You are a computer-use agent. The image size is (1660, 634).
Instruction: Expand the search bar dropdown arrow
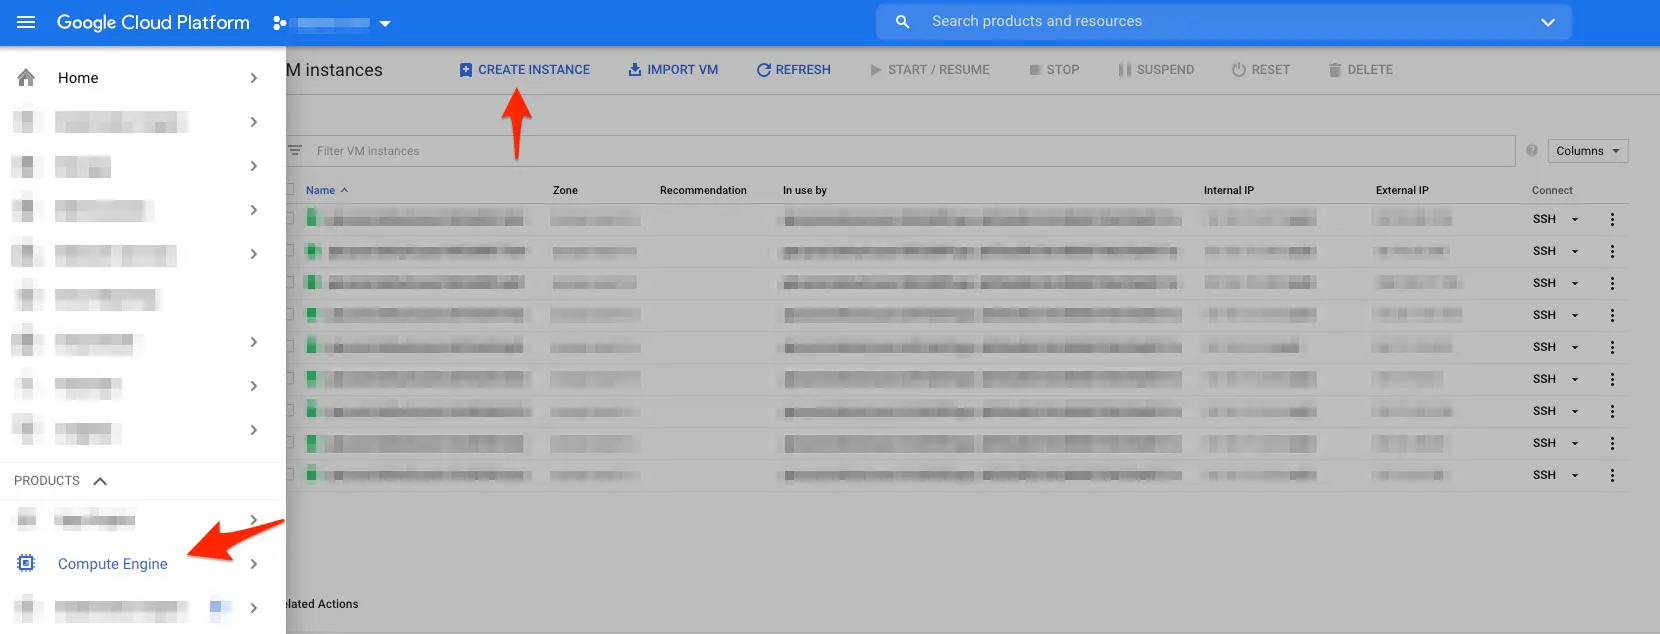pyautogui.click(x=1548, y=22)
